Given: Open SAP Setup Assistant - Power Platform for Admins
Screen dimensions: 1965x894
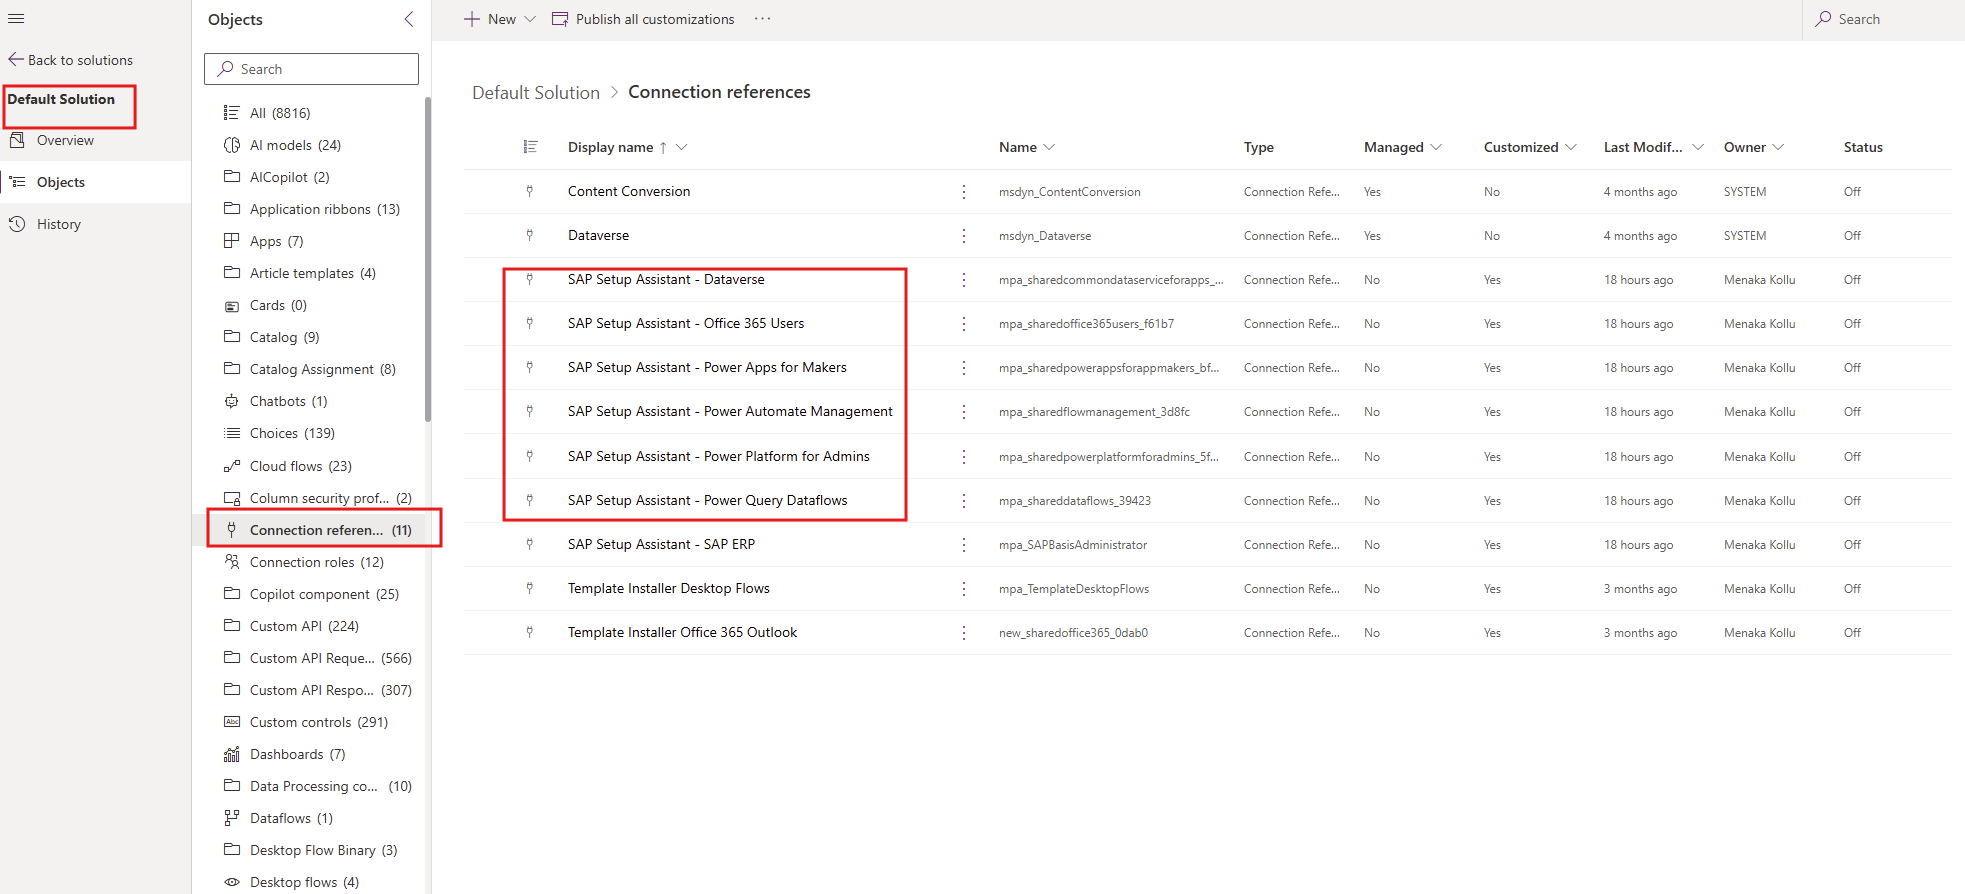Looking at the screenshot, I should [719, 456].
